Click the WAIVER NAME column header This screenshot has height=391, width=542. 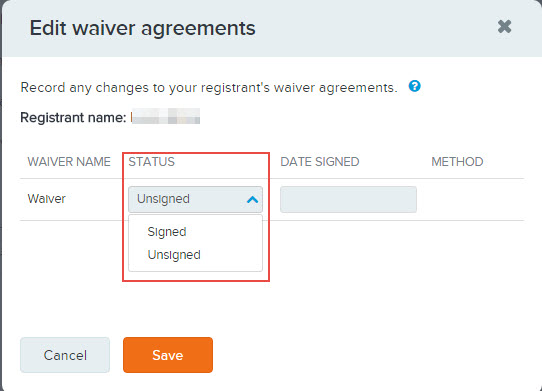69,162
